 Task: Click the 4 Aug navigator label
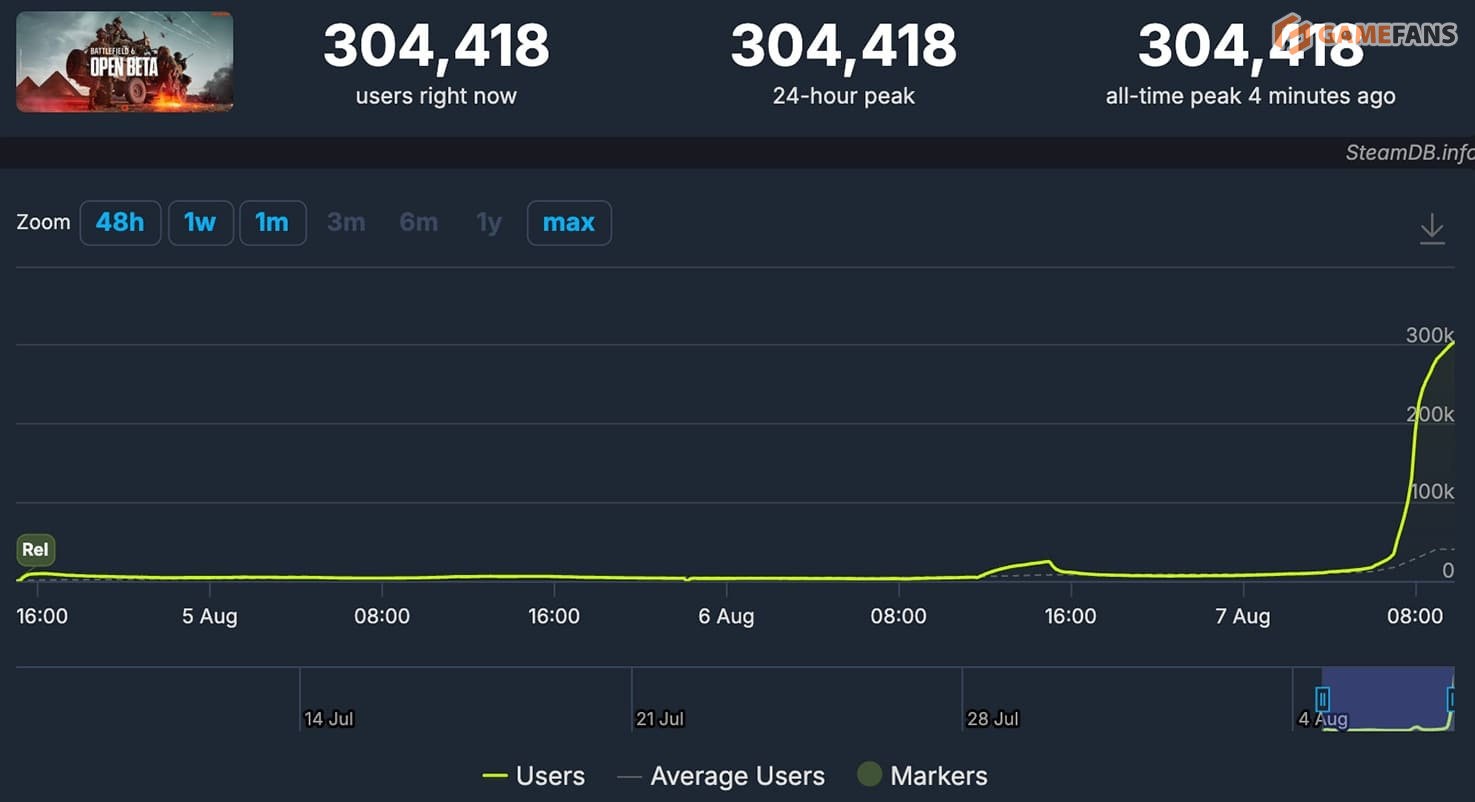(x=1323, y=719)
